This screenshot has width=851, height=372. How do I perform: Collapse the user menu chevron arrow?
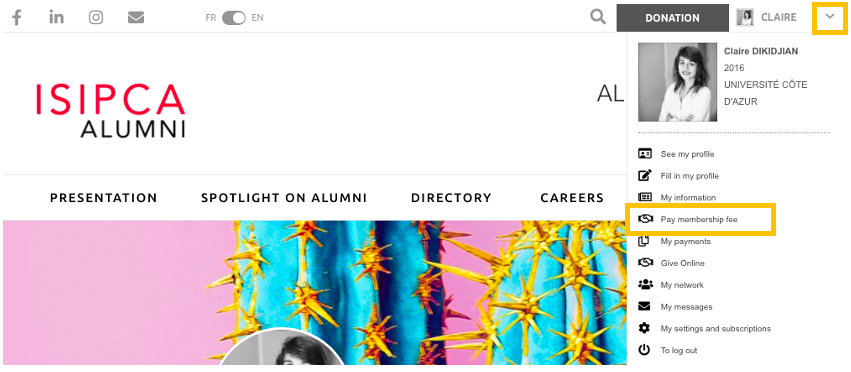tap(830, 17)
